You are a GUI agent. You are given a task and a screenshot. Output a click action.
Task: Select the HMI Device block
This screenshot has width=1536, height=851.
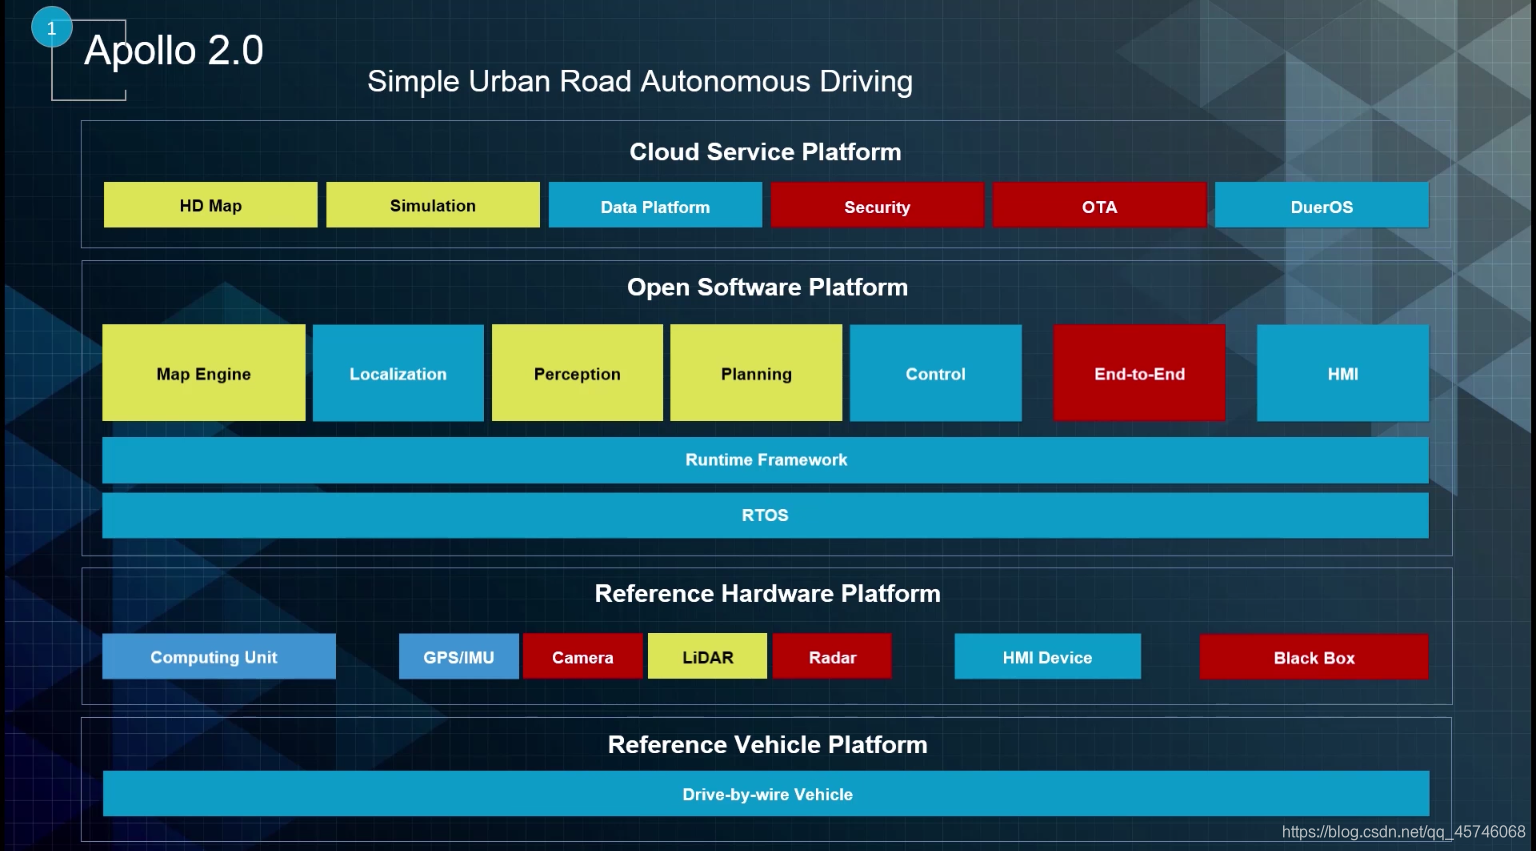tap(1047, 657)
